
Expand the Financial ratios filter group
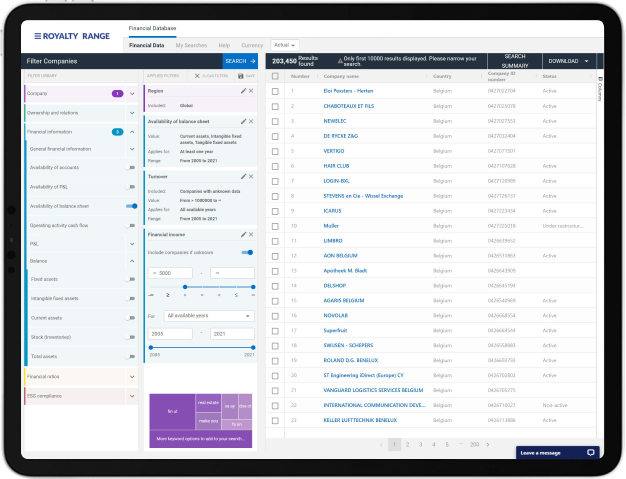(x=131, y=377)
